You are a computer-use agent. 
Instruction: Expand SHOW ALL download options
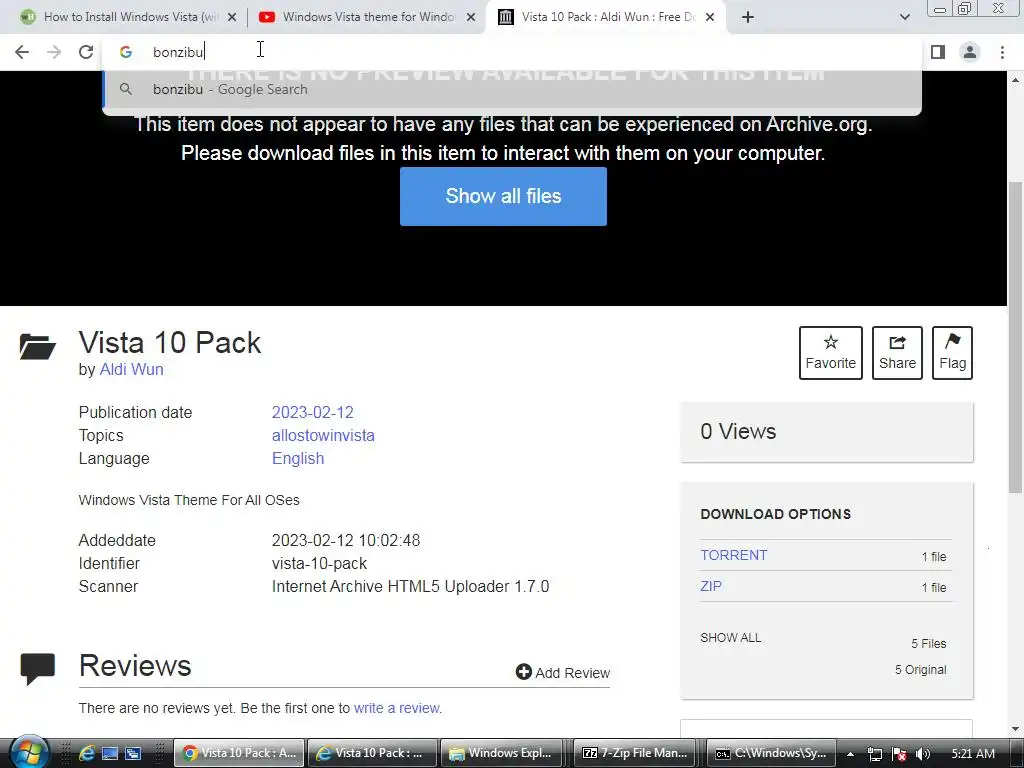point(730,637)
